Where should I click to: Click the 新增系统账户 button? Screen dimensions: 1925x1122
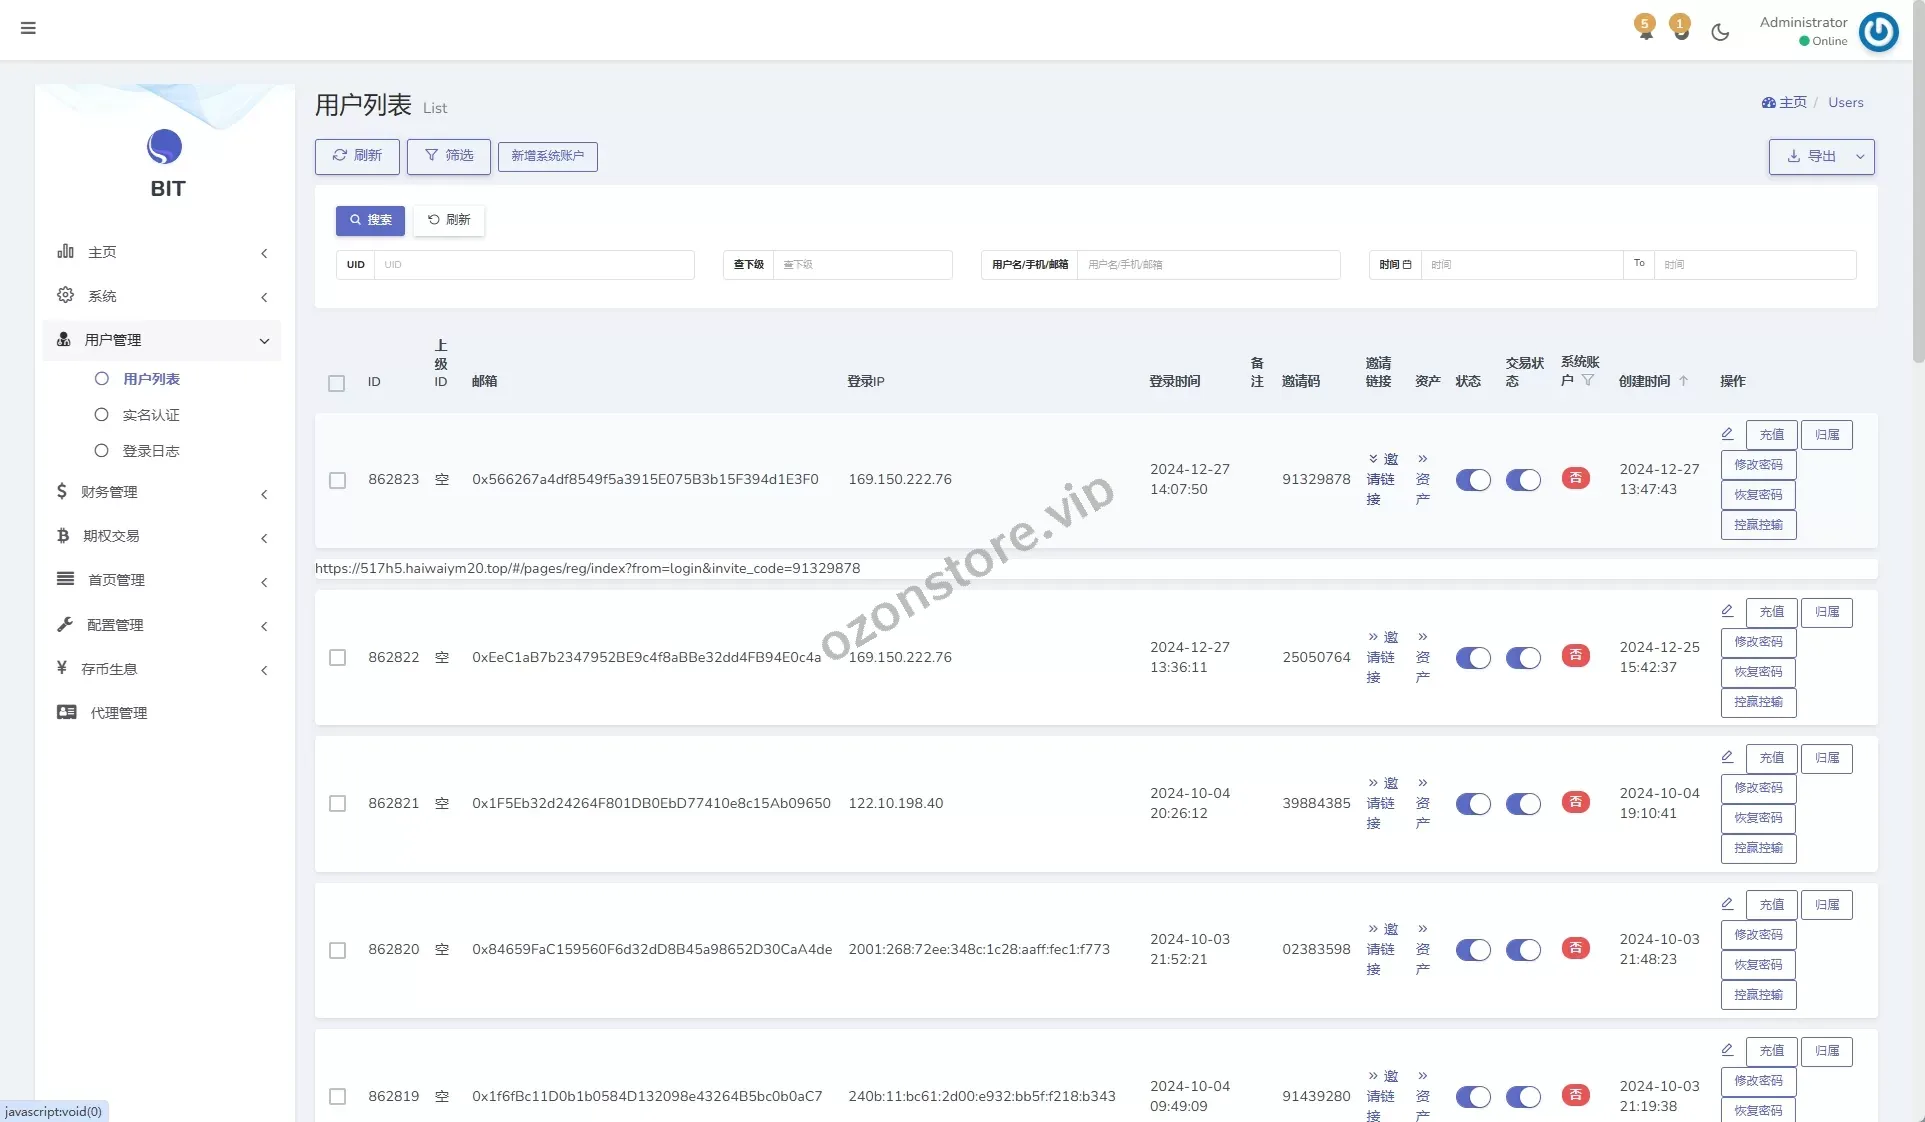[548, 156]
